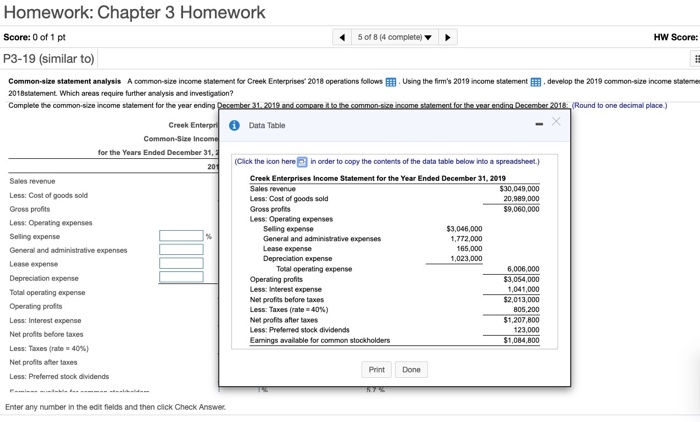Click 'Total operating expense' in the left statement
Screen dimensions: 700x422
pos(47,293)
